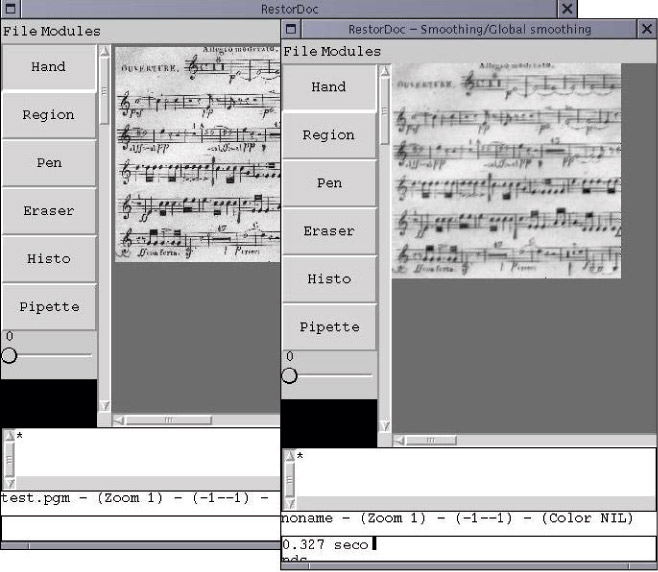Click up arrow of Smoothing tool panel scrollbar
The width and height of the screenshot is (658, 572).
point(385,71)
